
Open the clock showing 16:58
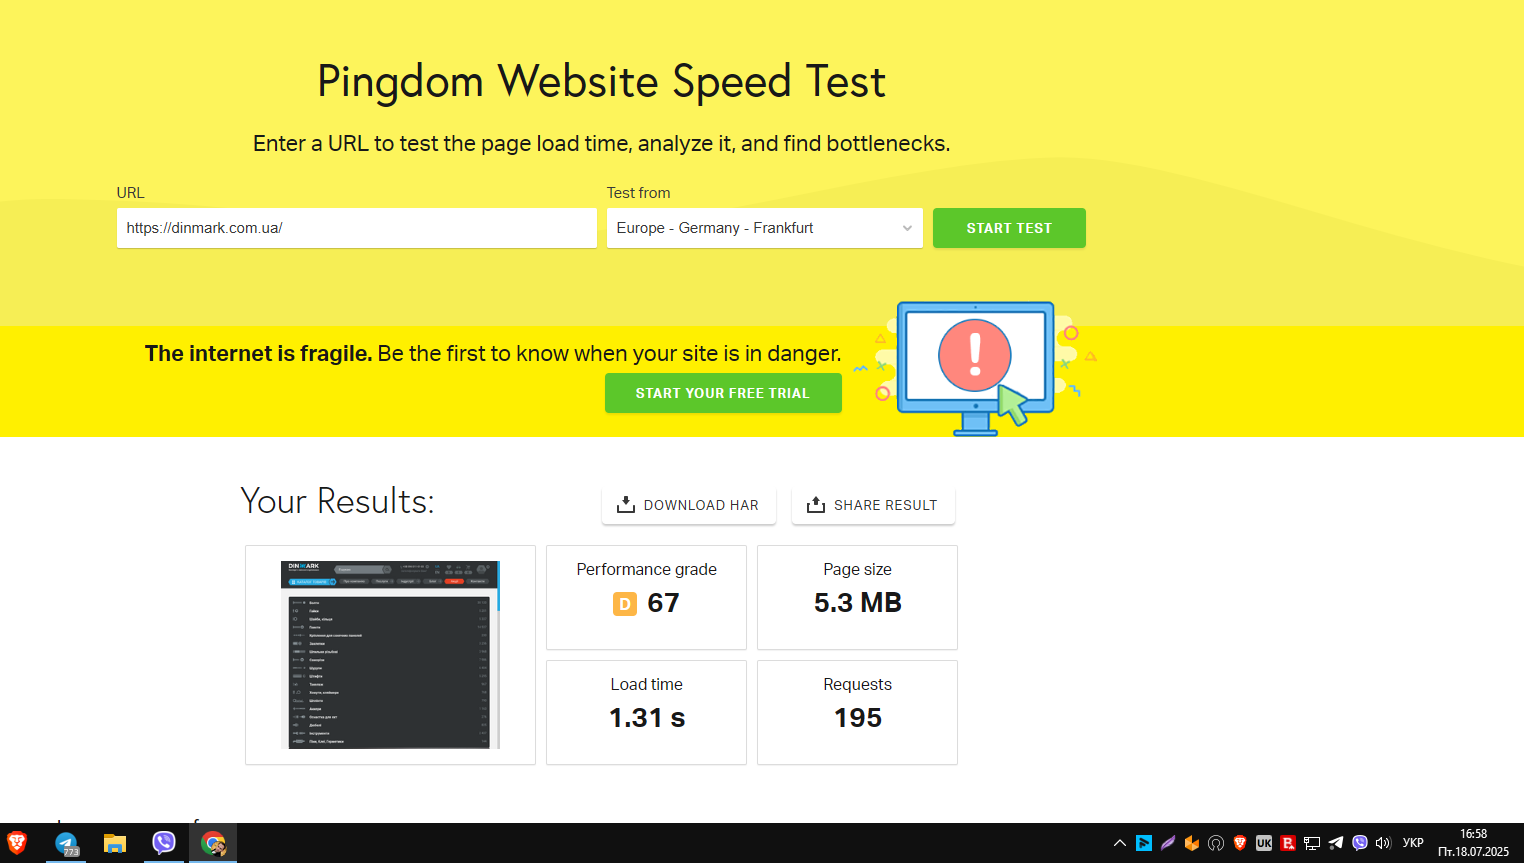pyautogui.click(x=1473, y=843)
